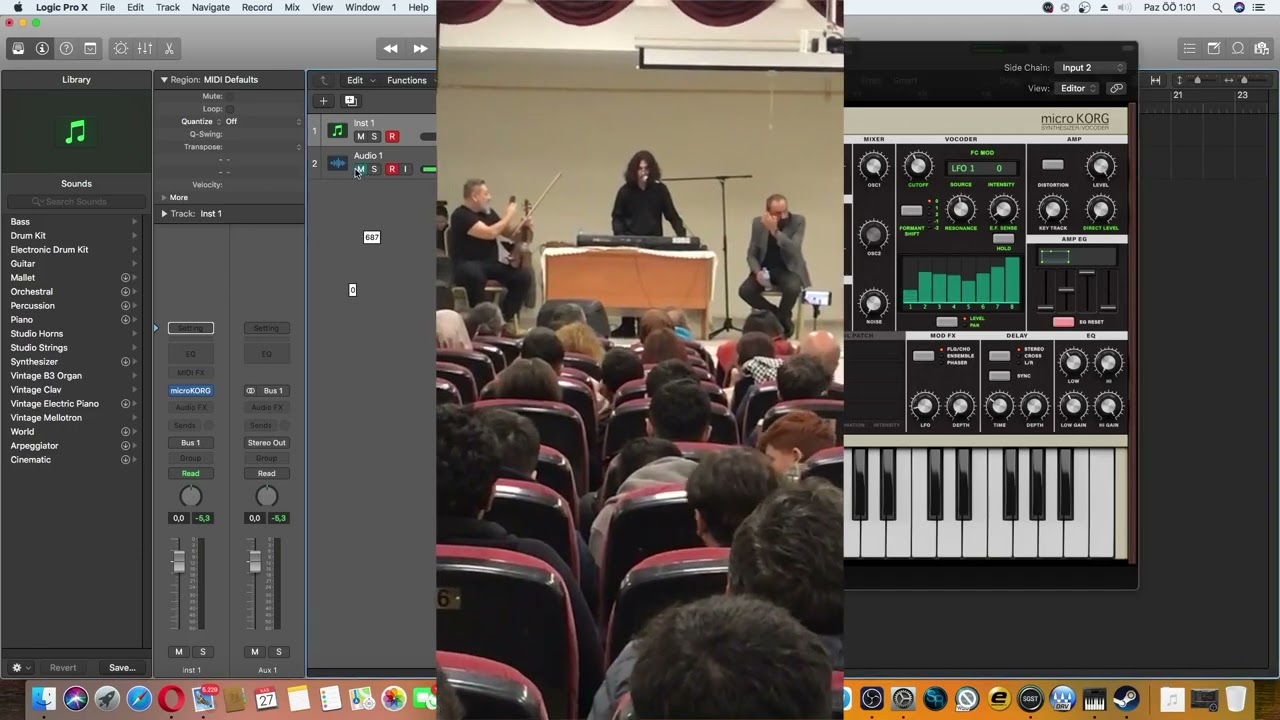The image size is (1280, 720).
Task: Open the Side Chain Input 2 dropdown
Action: (x=1091, y=68)
